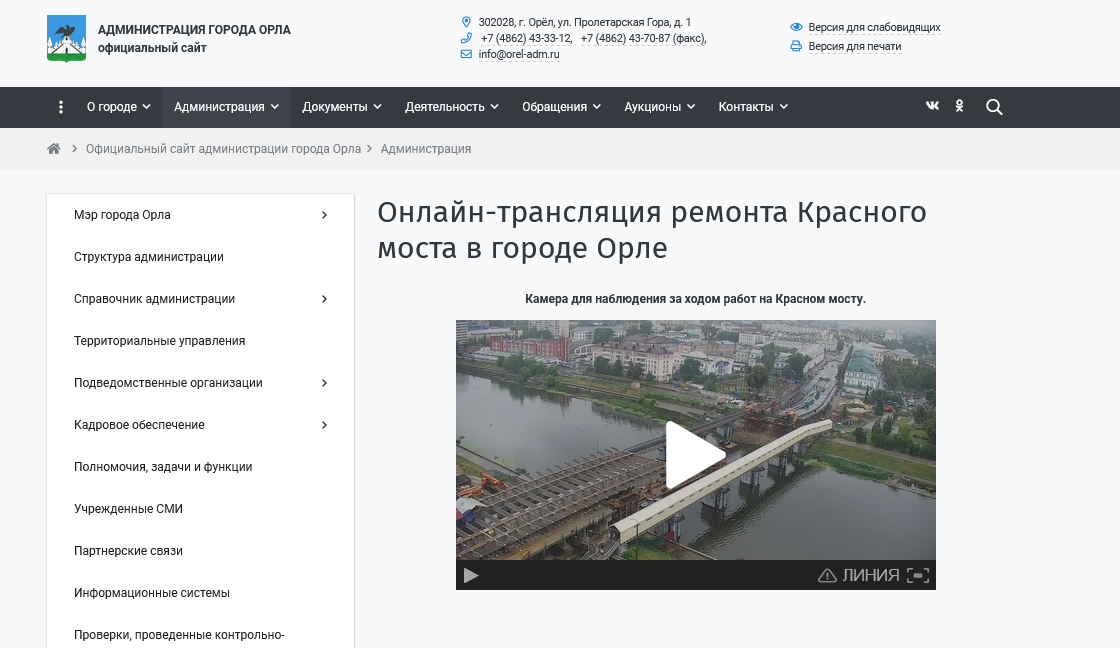Screen dimensions: 1120x648
Task: Expand the Деятельность dropdown menu
Action: (451, 107)
